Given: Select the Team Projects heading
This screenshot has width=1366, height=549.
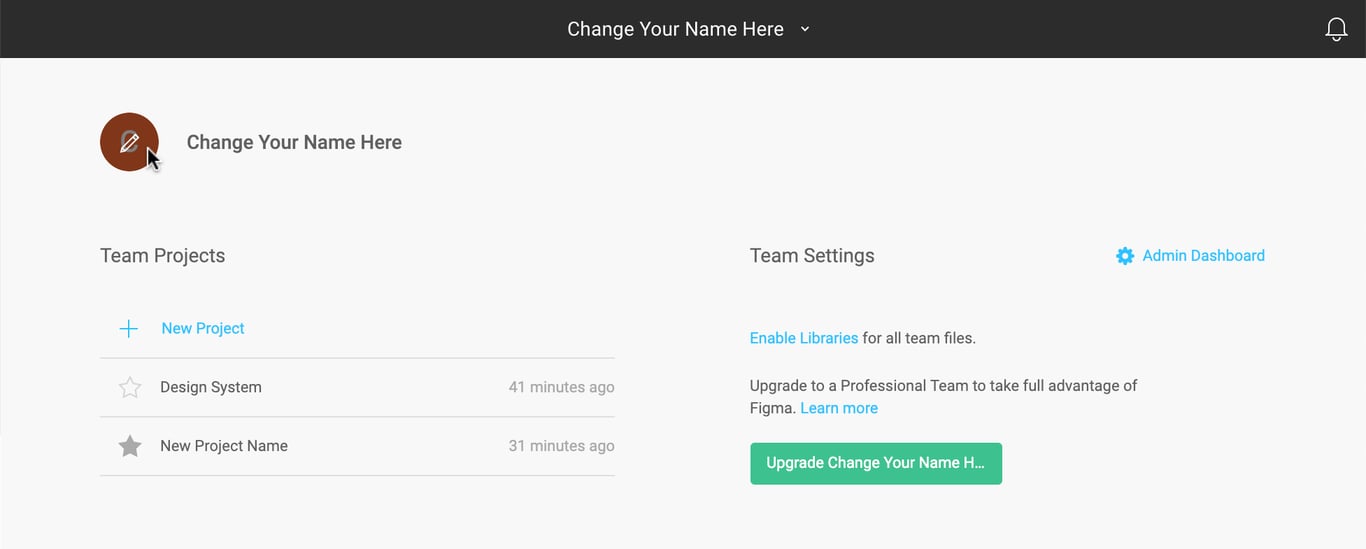Looking at the screenshot, I should [x=163, y=256].
